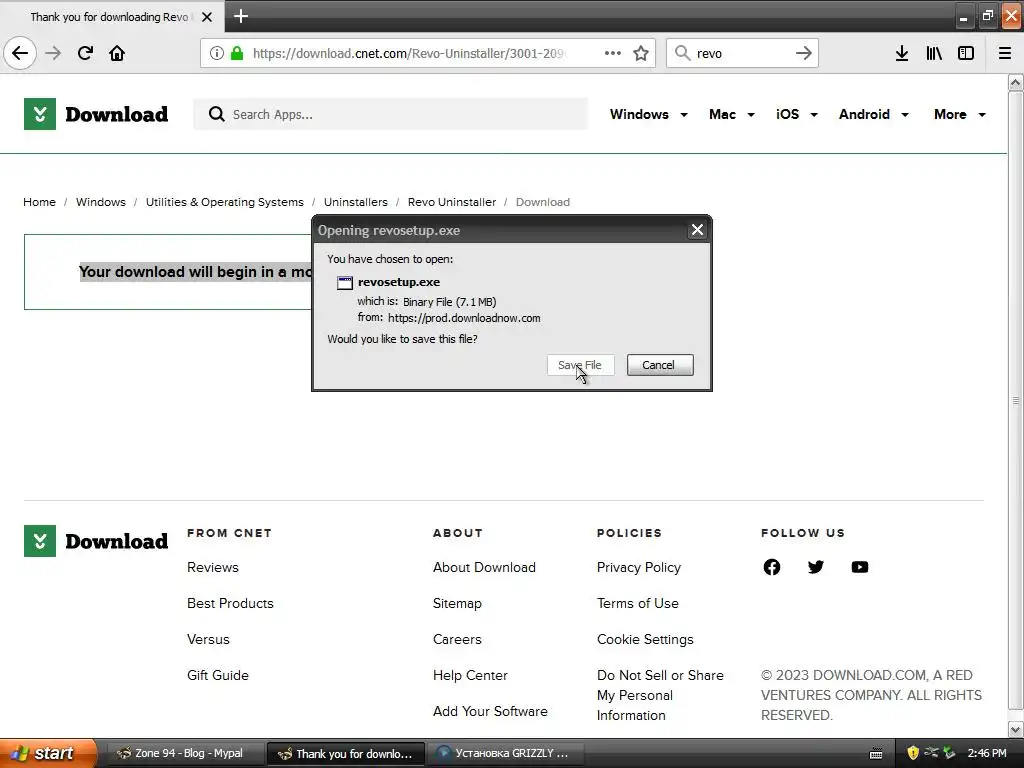Click the footer green Download logo icon
The height and width of the screenshot is (768, 1024).
tap(40, 541)
